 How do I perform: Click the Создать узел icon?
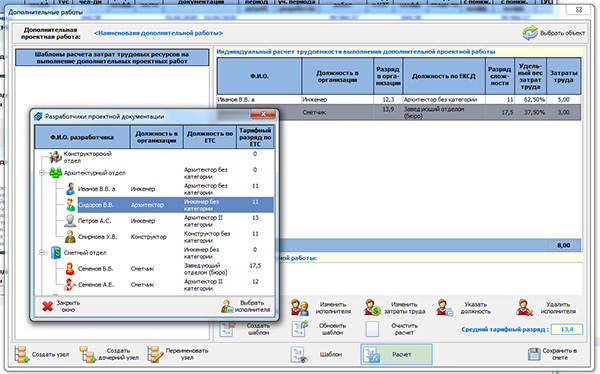pyautogui.click(x=21, y=354)
